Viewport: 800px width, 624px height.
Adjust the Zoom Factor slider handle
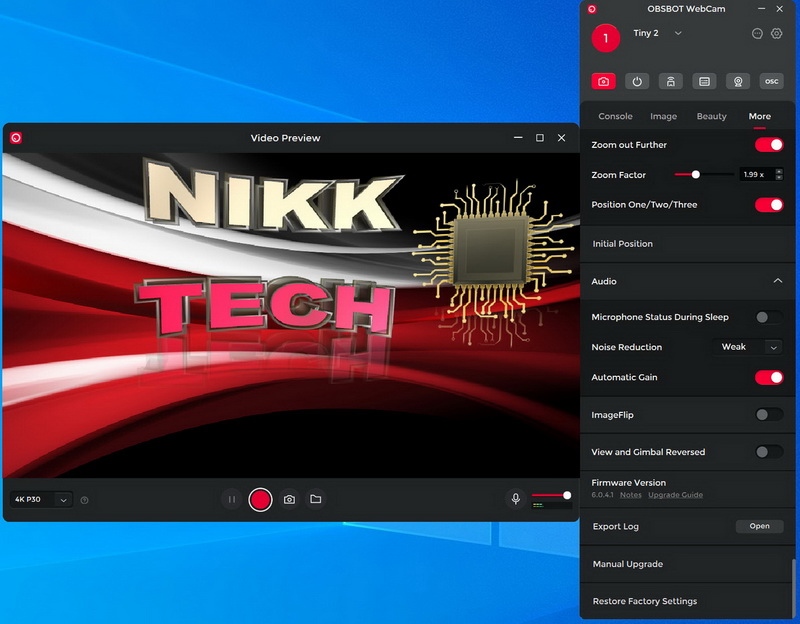(x=695, y=174)
